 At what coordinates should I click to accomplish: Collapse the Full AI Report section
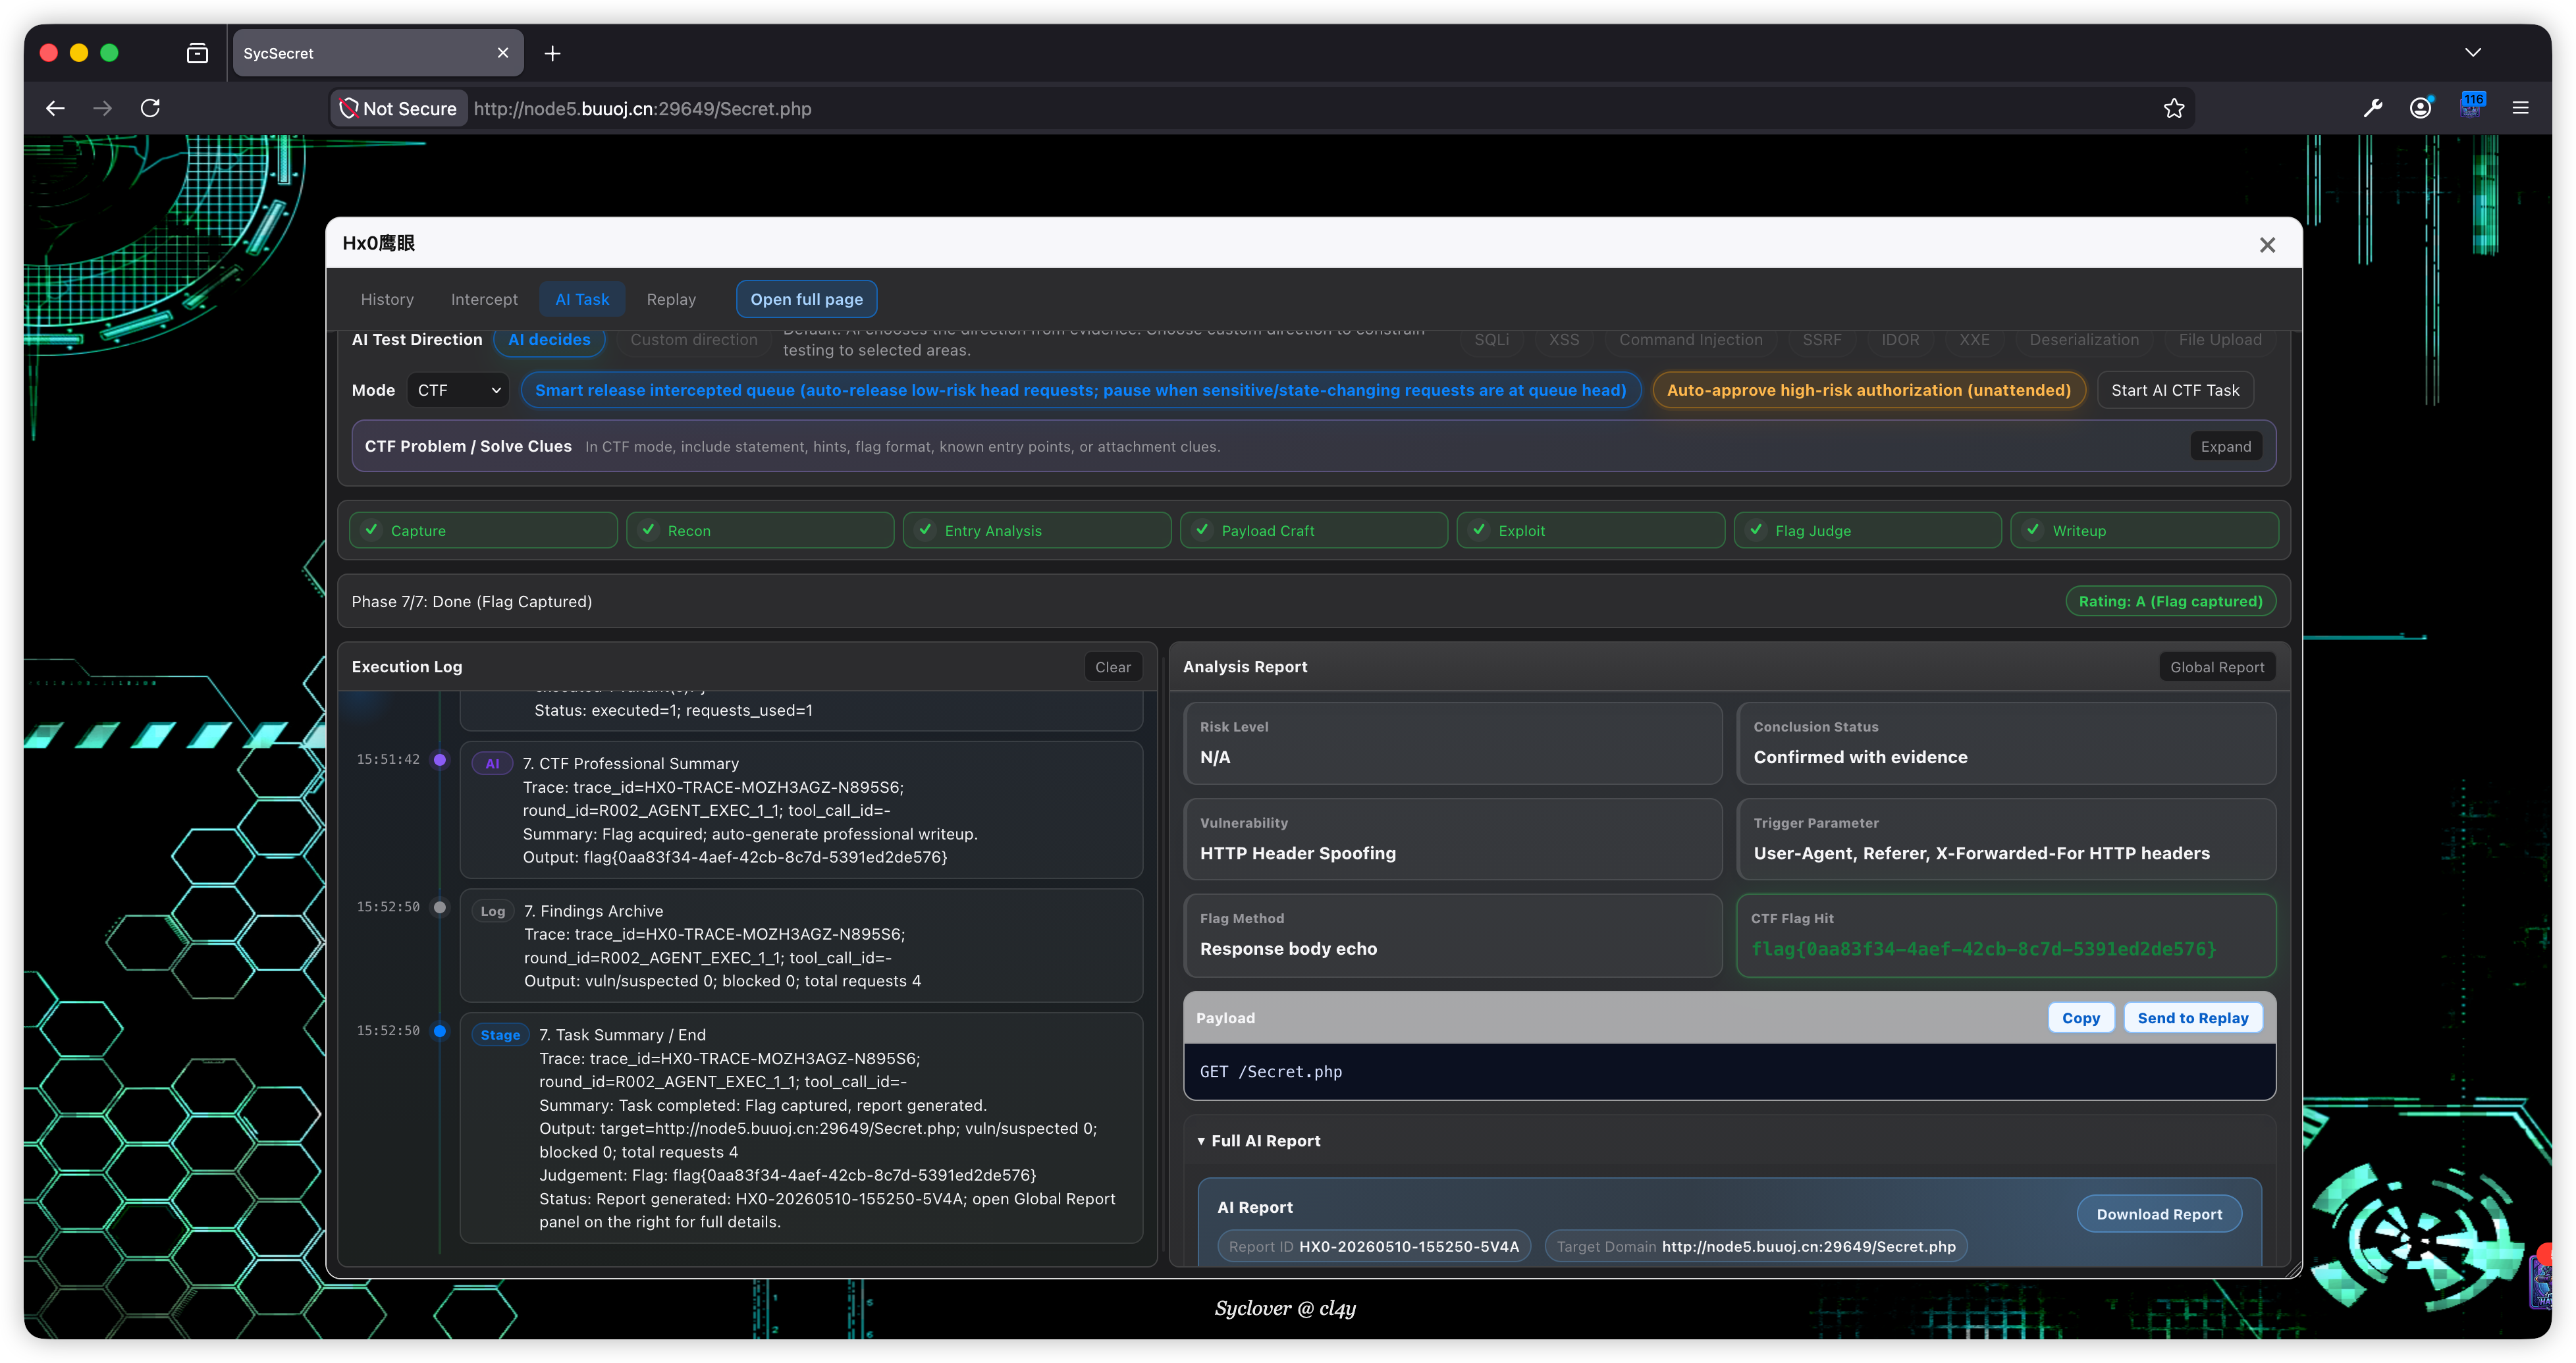pyautogui.click(x=1259, y=1141)
